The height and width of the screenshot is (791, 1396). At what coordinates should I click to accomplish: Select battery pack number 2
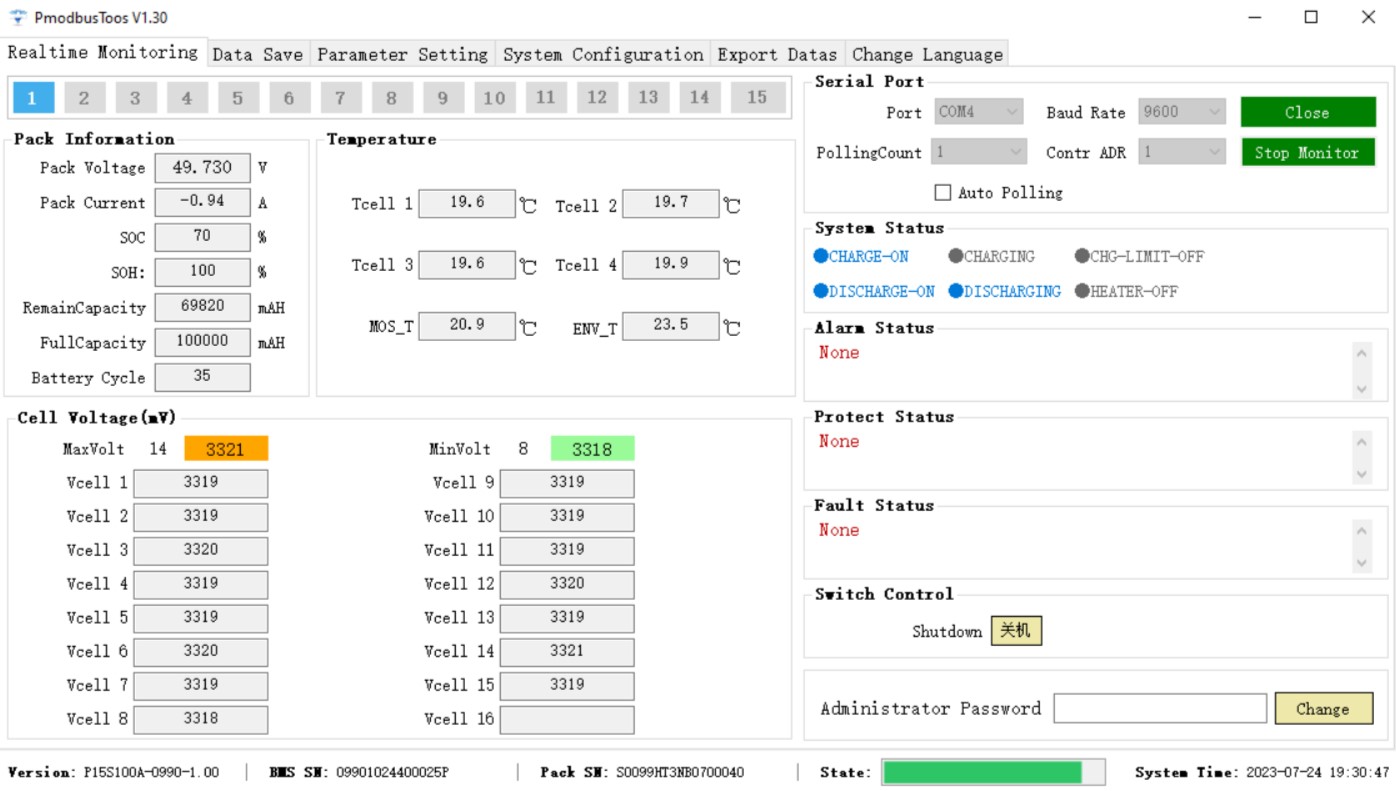pyautogui.click(x=84, y=98)
